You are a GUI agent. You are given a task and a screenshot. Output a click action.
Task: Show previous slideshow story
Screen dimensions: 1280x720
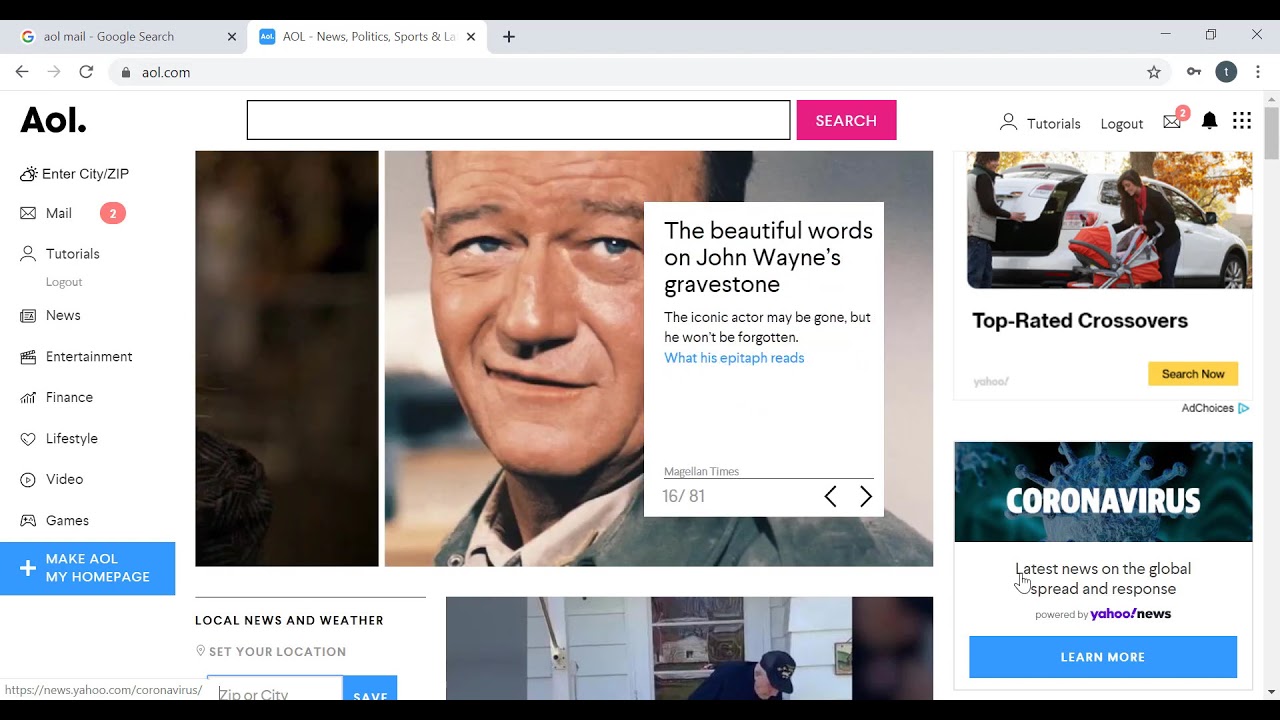coord(830,496)
